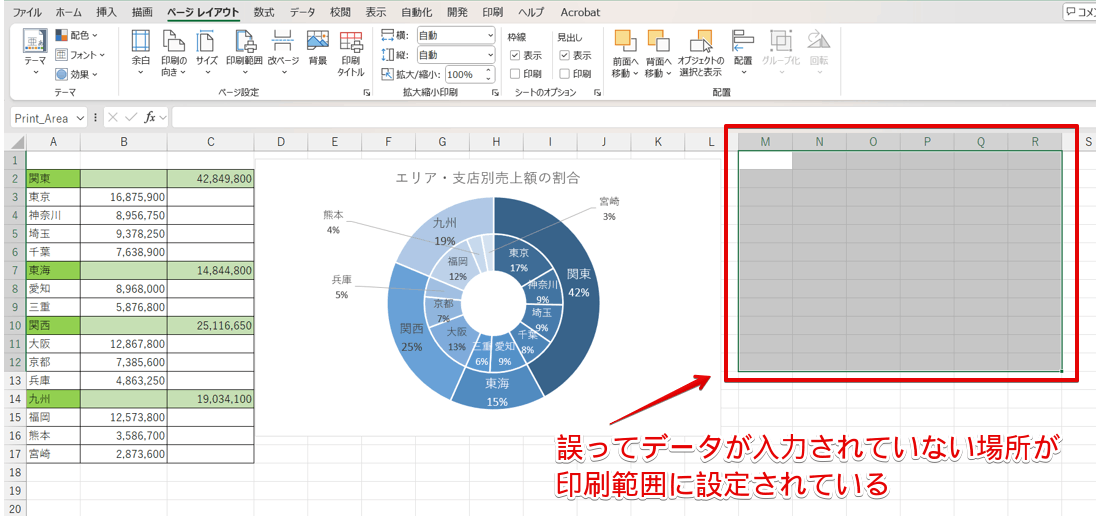Switch to the ヘルプ tab
The image size is (1096, 528).
pyautogui.click(x=531, y=12)
